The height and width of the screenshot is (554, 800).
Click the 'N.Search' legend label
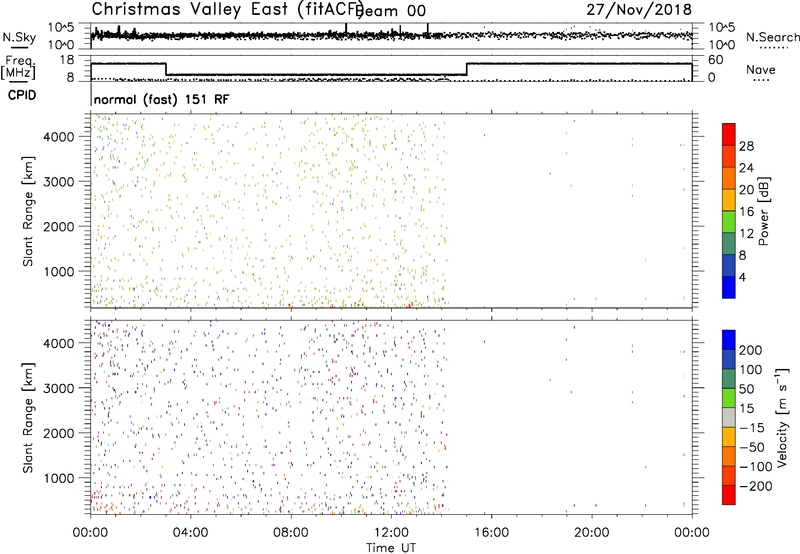coord(772,37)
